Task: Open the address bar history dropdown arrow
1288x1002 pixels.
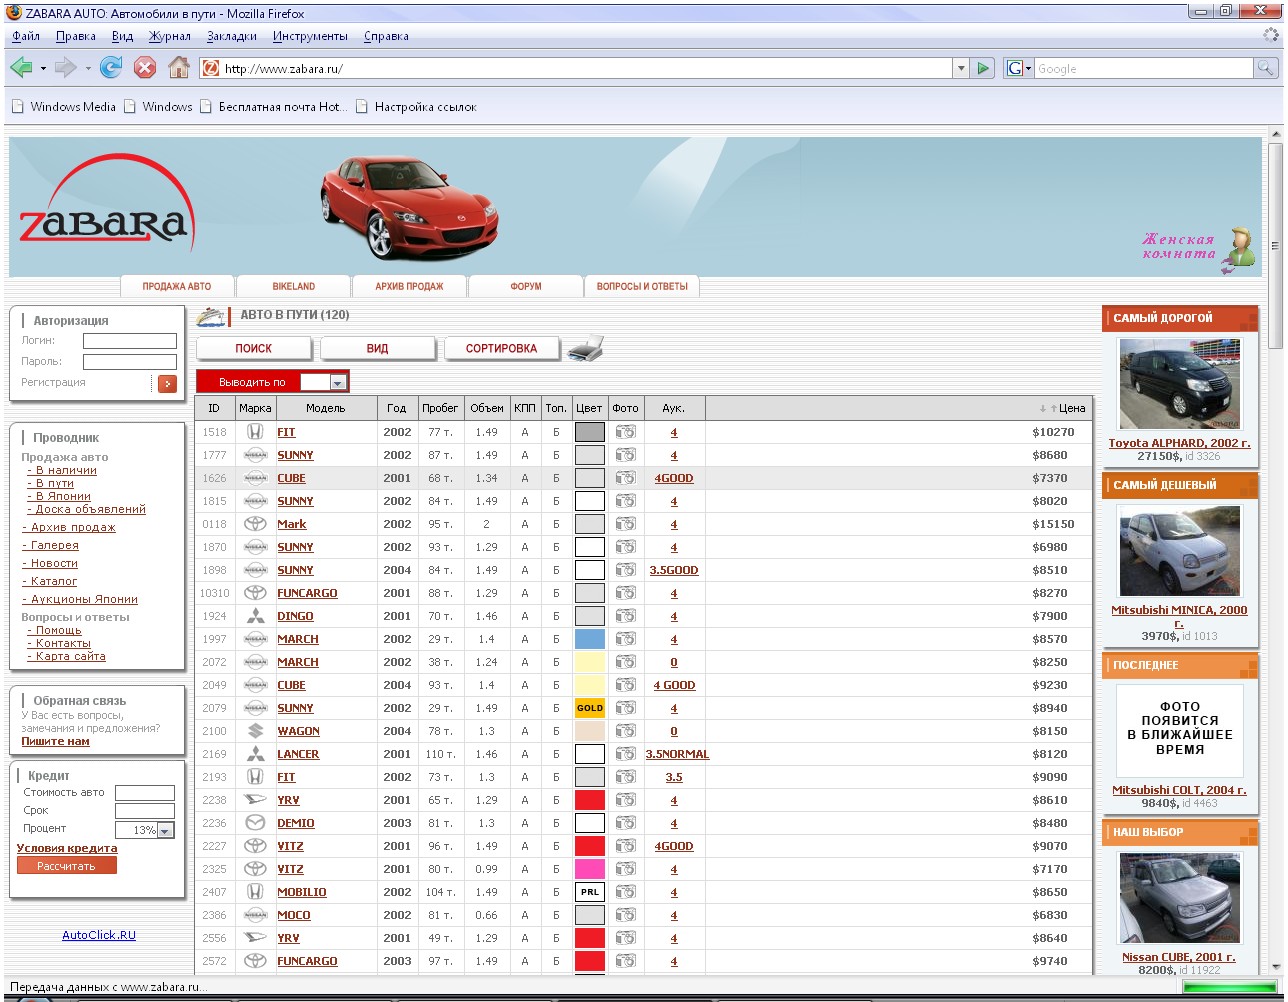Action: 961,68
